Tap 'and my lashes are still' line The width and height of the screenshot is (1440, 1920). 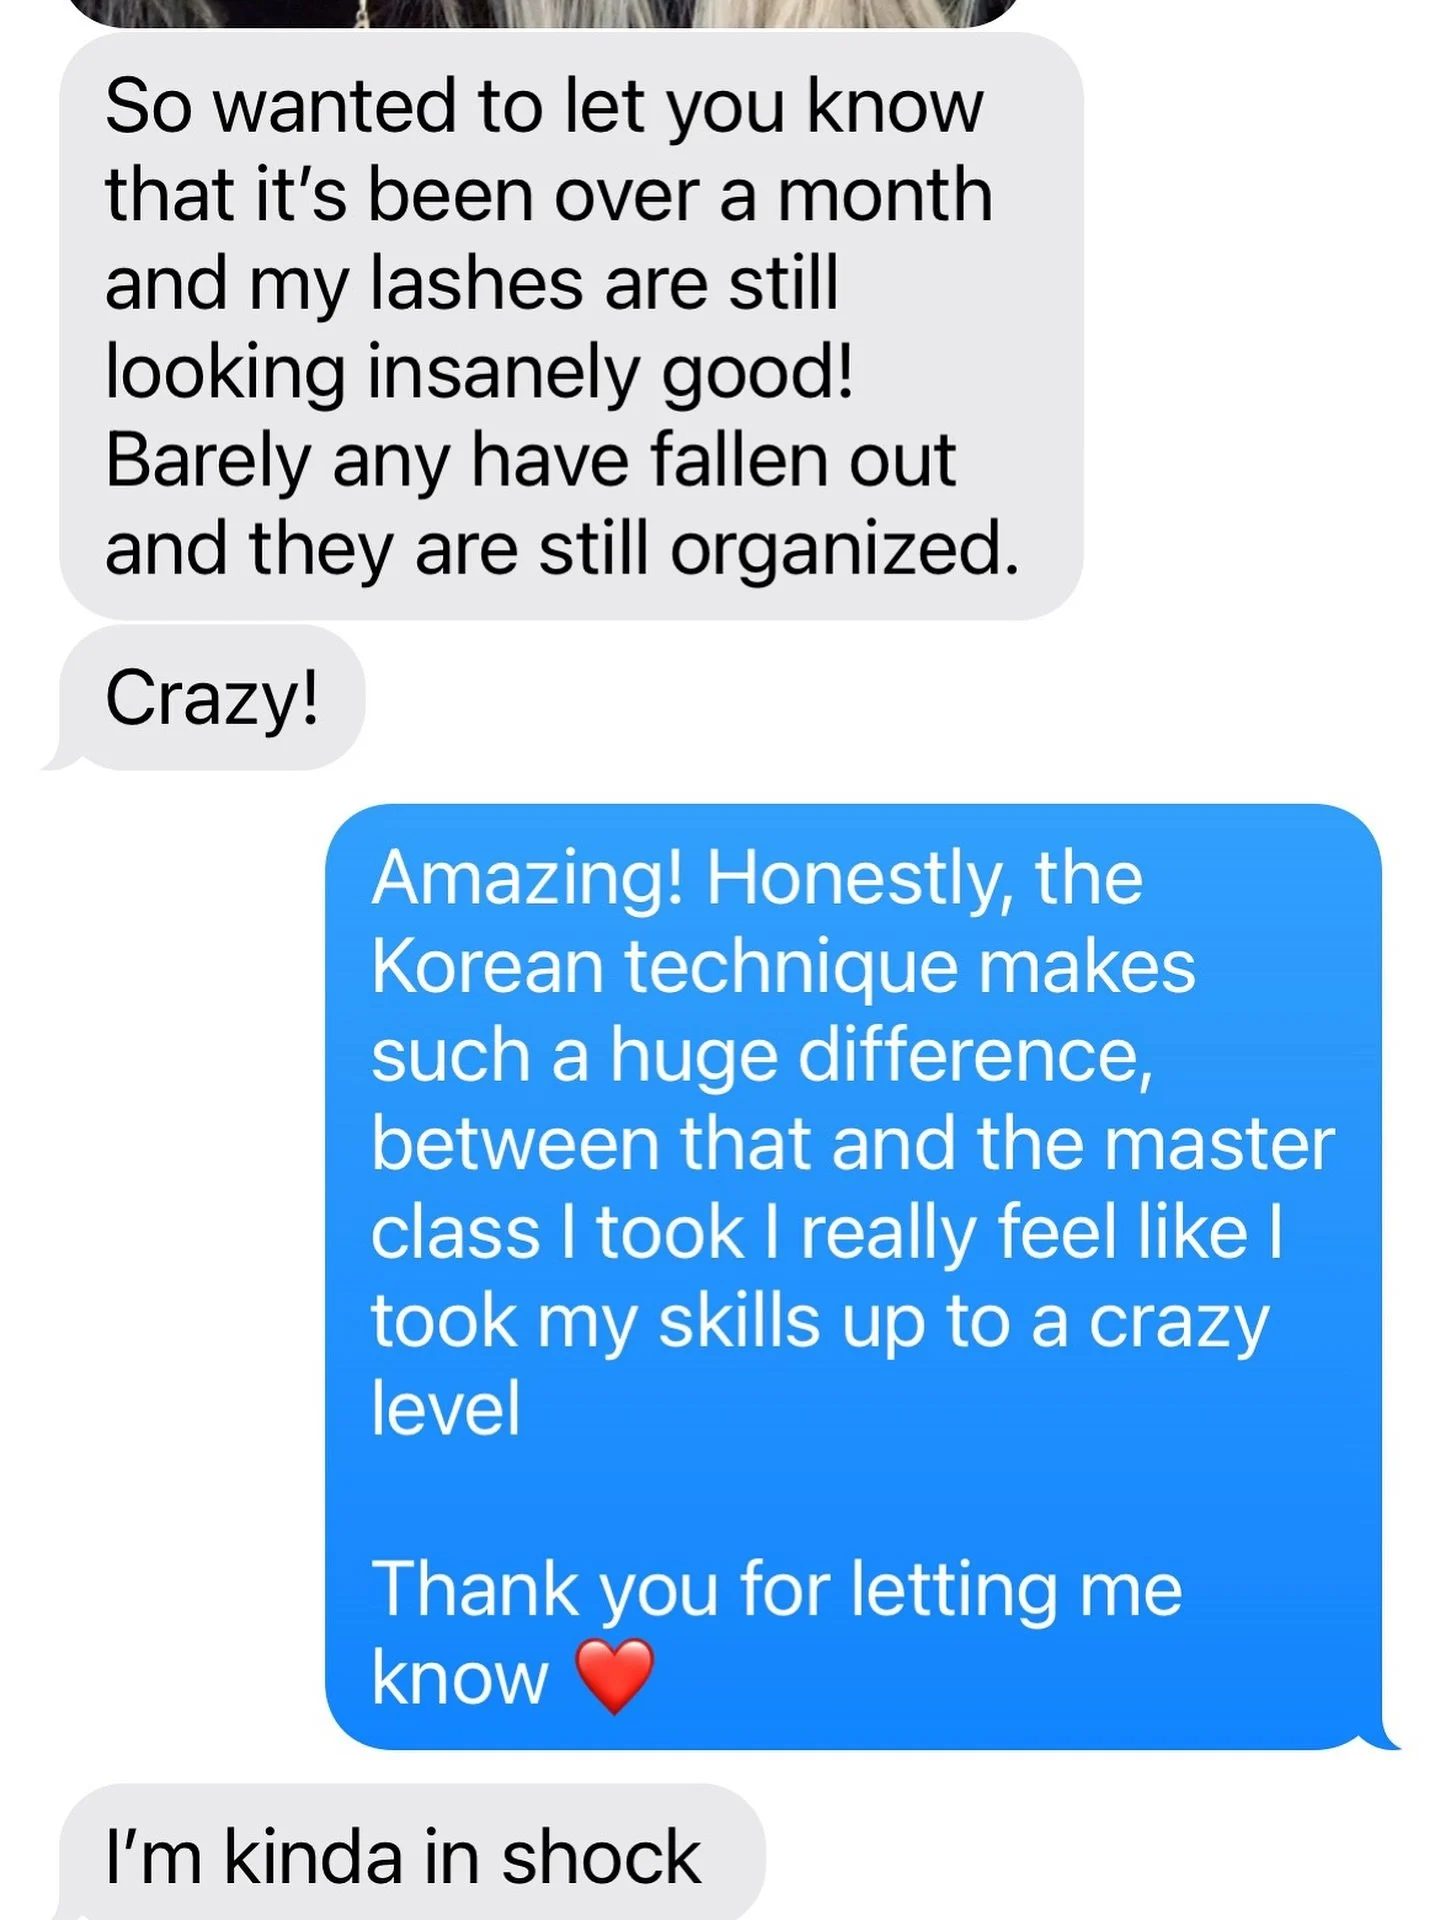[x=472, y=283]
